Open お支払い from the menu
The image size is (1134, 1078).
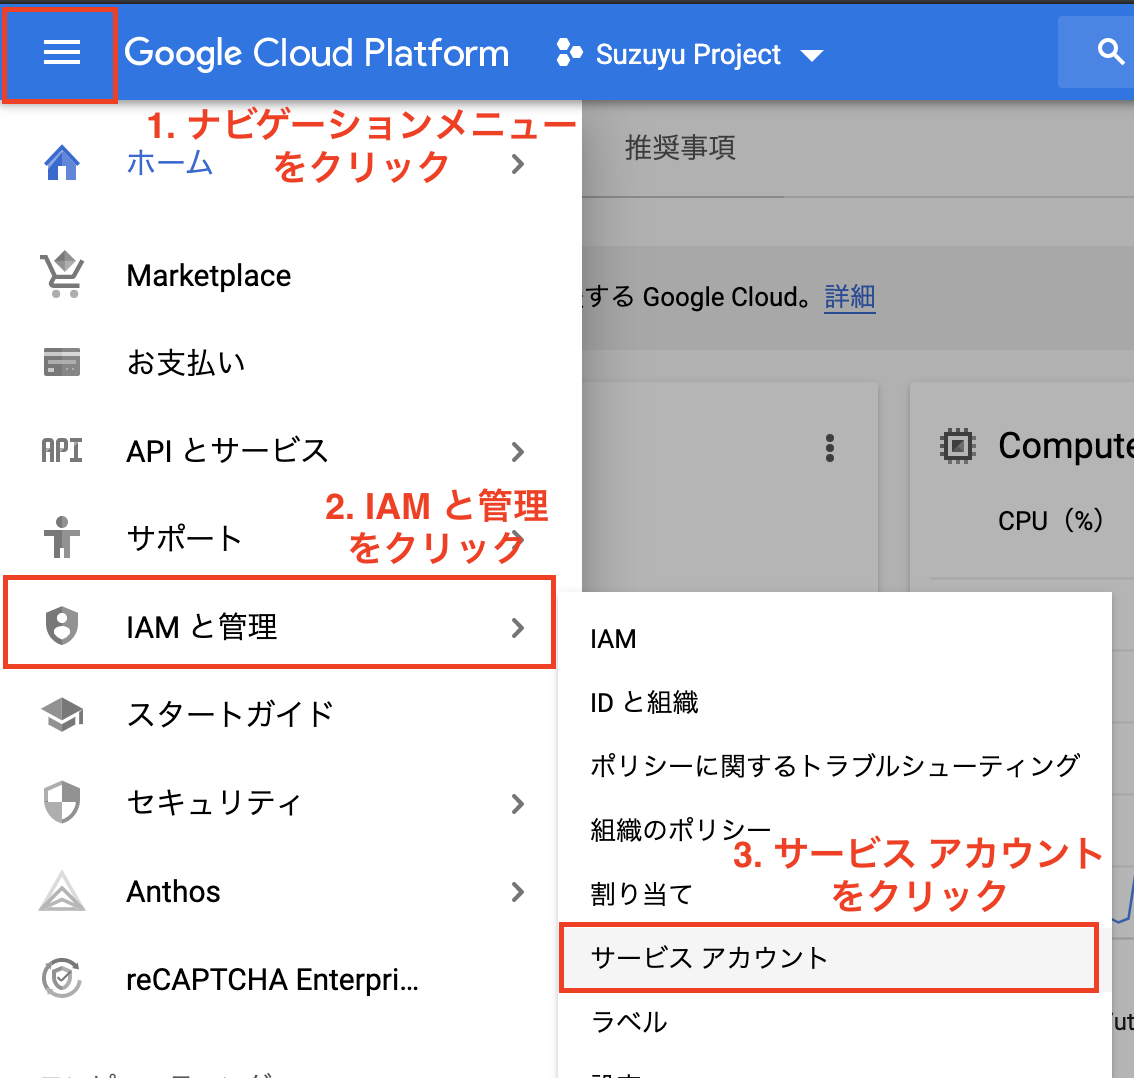[186, 363]
